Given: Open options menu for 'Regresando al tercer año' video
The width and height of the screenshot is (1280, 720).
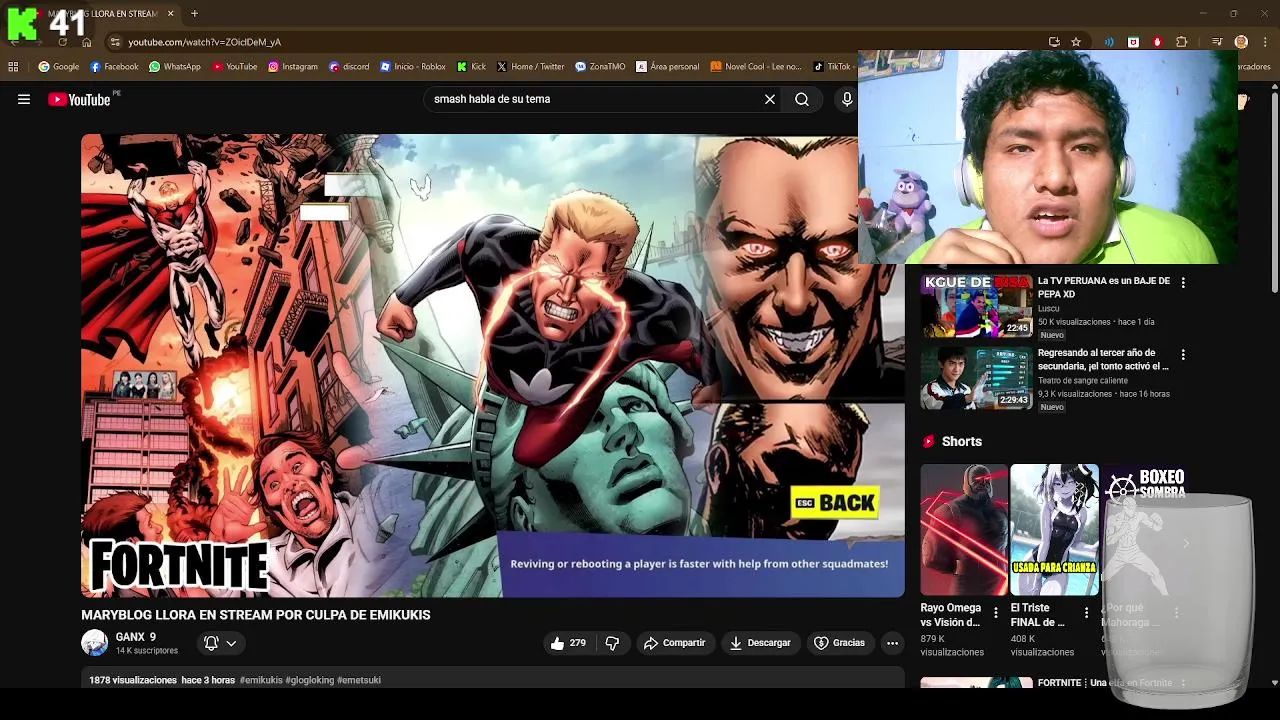Looking at the screenshot, I should (1183, 355).
